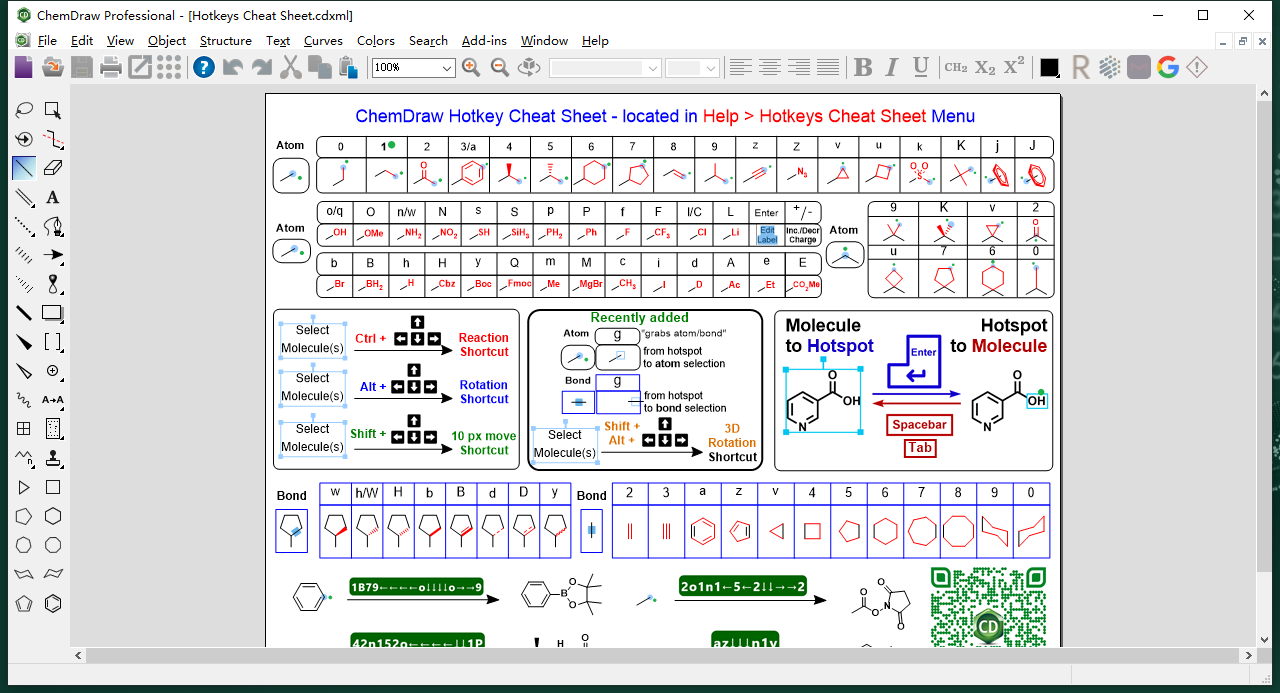The width and height of the screenshot is (1280, 693).
Task: Toggle CH2 formula formatting
Action: tap(956, 67)
